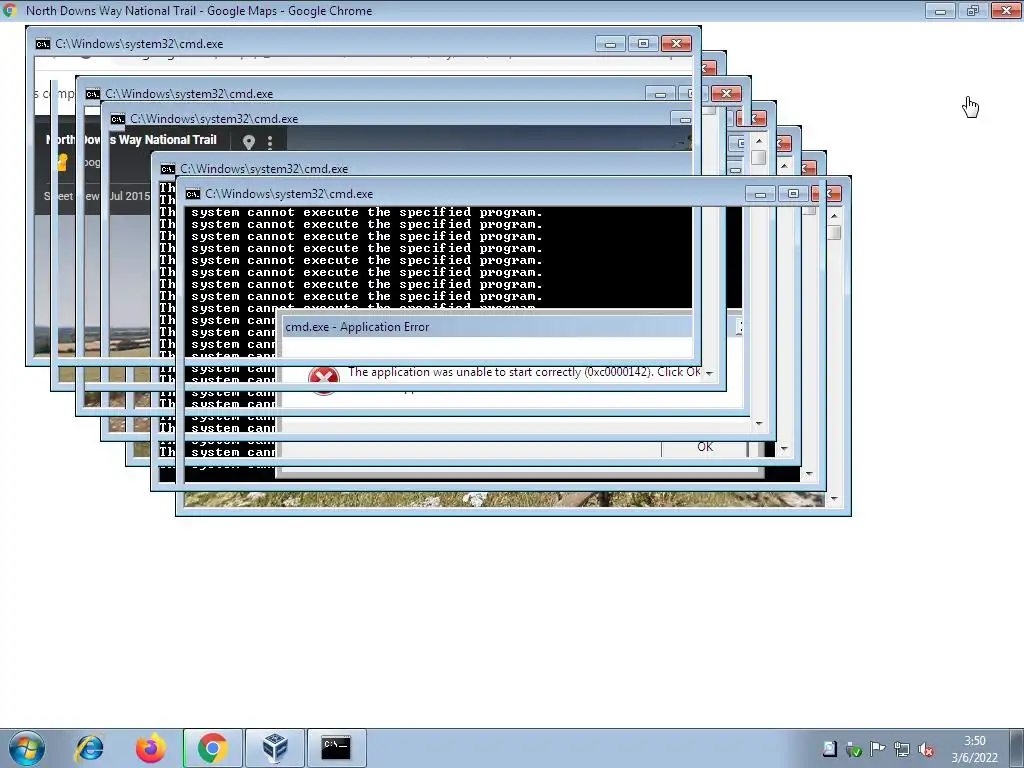
Task: Click the Show desktop strip
Action: click(x=1017, y=748)
